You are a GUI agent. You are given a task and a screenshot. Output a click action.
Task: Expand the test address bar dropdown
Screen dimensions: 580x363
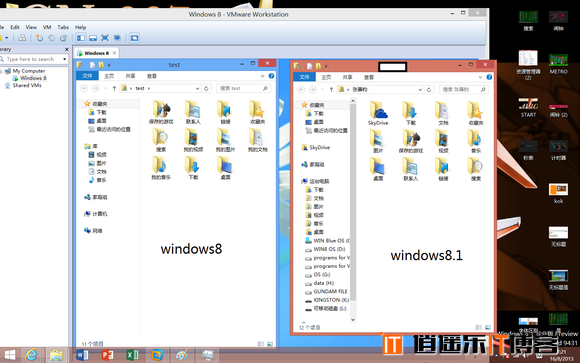point(197,88)
